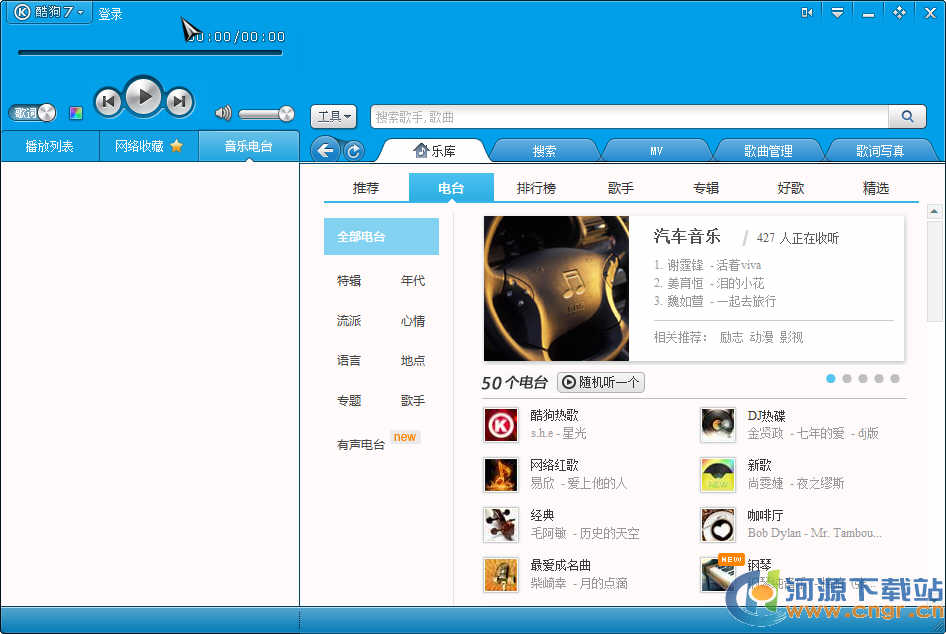Open the title bar menu dropdown arrow
The height and width of the screenshot is (634, 946).
(x=838, y=13)
